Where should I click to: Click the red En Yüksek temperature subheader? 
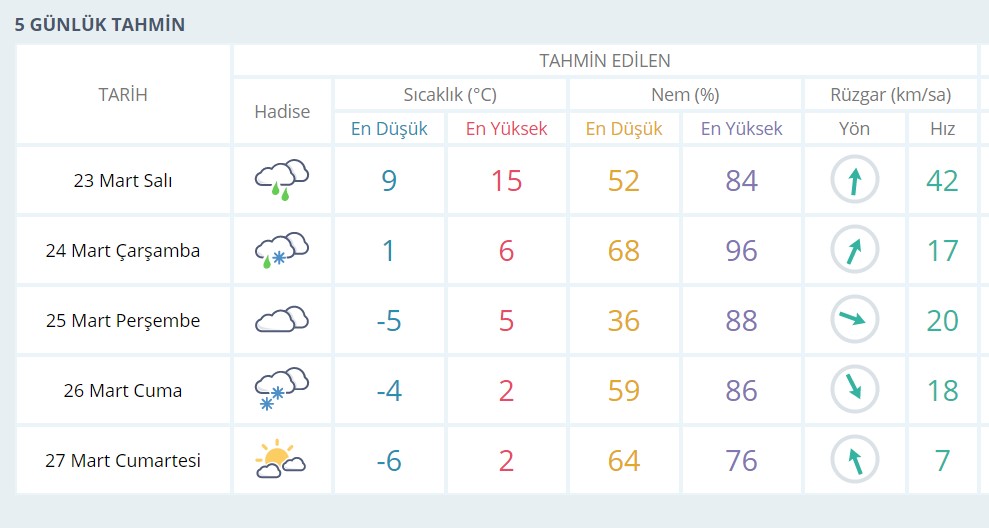(507, 128)
